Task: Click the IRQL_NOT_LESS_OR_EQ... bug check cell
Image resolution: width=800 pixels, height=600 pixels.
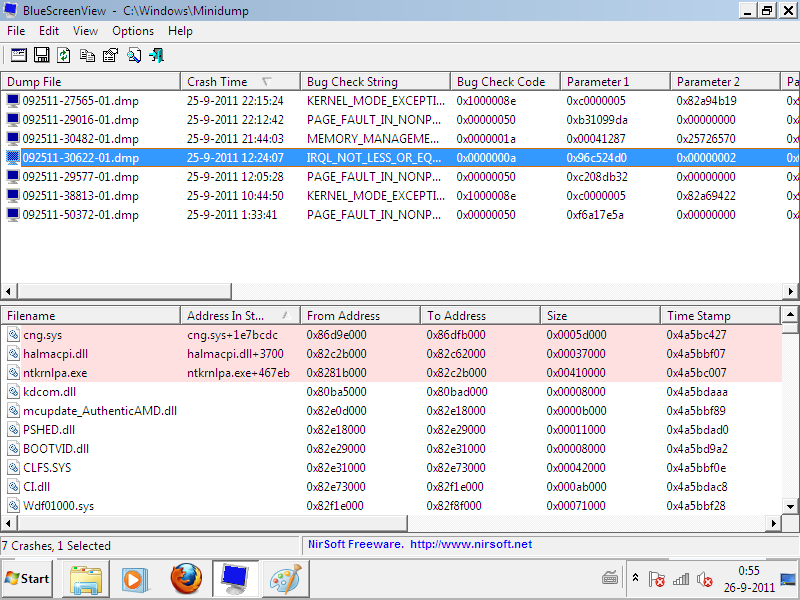Action: 373,158
